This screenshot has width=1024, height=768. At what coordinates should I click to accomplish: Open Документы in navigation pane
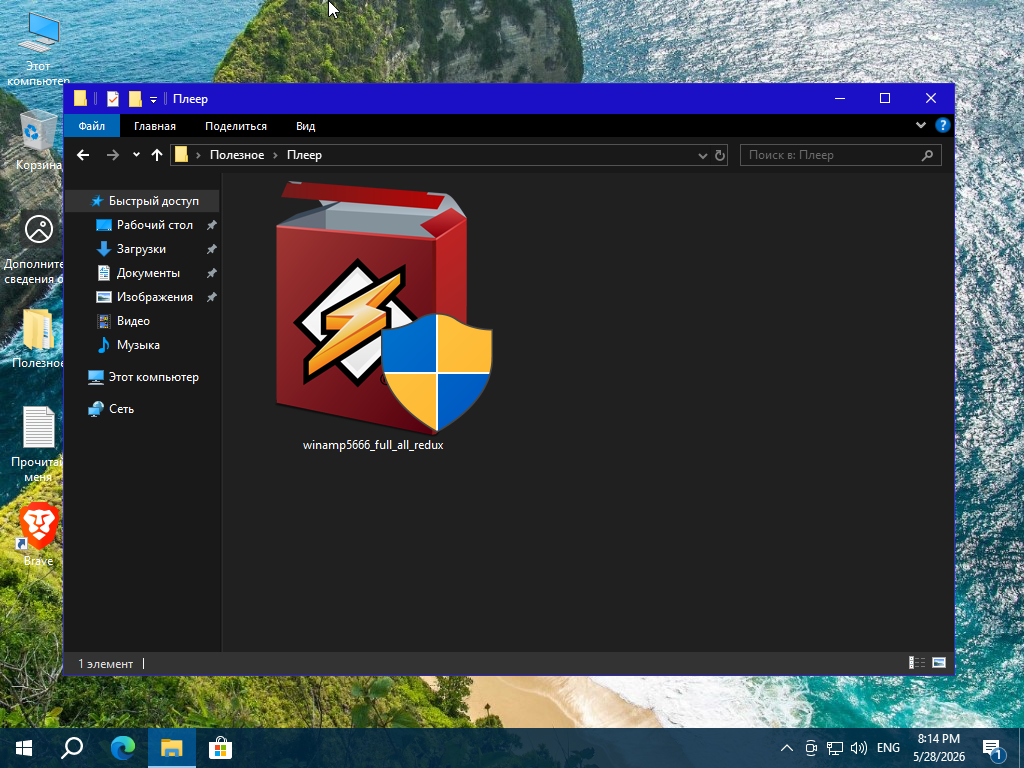tap(148, 273)
